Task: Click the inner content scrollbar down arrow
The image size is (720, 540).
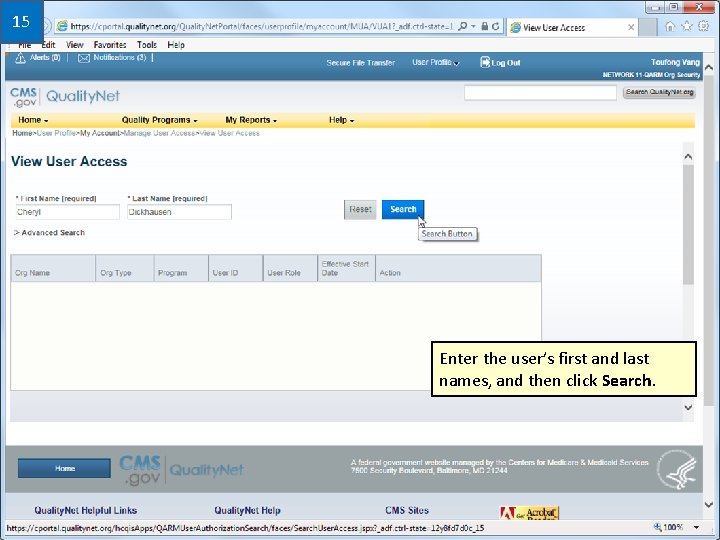Action: point(688,407)
